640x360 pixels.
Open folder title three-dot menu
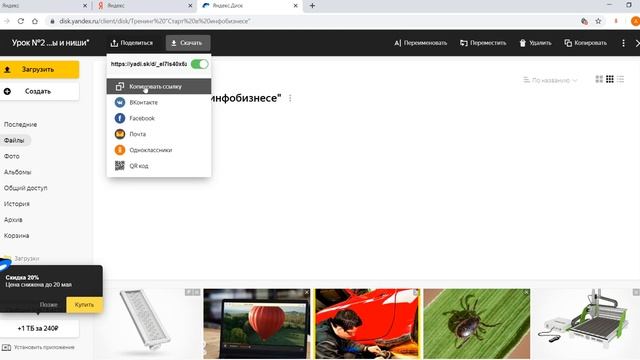click(x=290, y=98)
